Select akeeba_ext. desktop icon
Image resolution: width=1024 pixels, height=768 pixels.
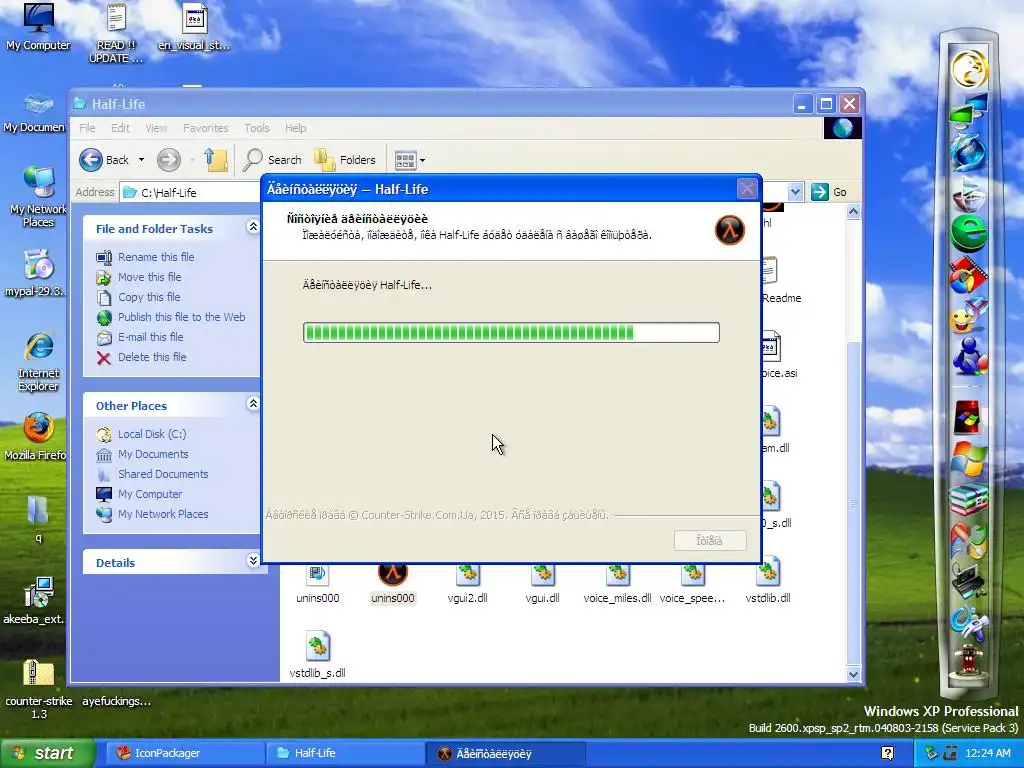[37, 600]
